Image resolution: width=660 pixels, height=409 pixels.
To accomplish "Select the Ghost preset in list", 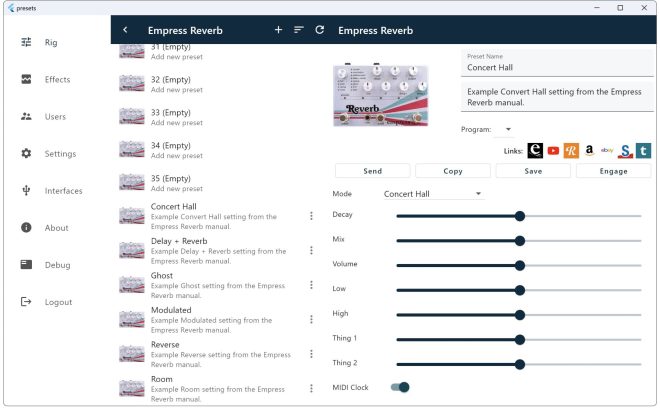I will tap(217, 285).
